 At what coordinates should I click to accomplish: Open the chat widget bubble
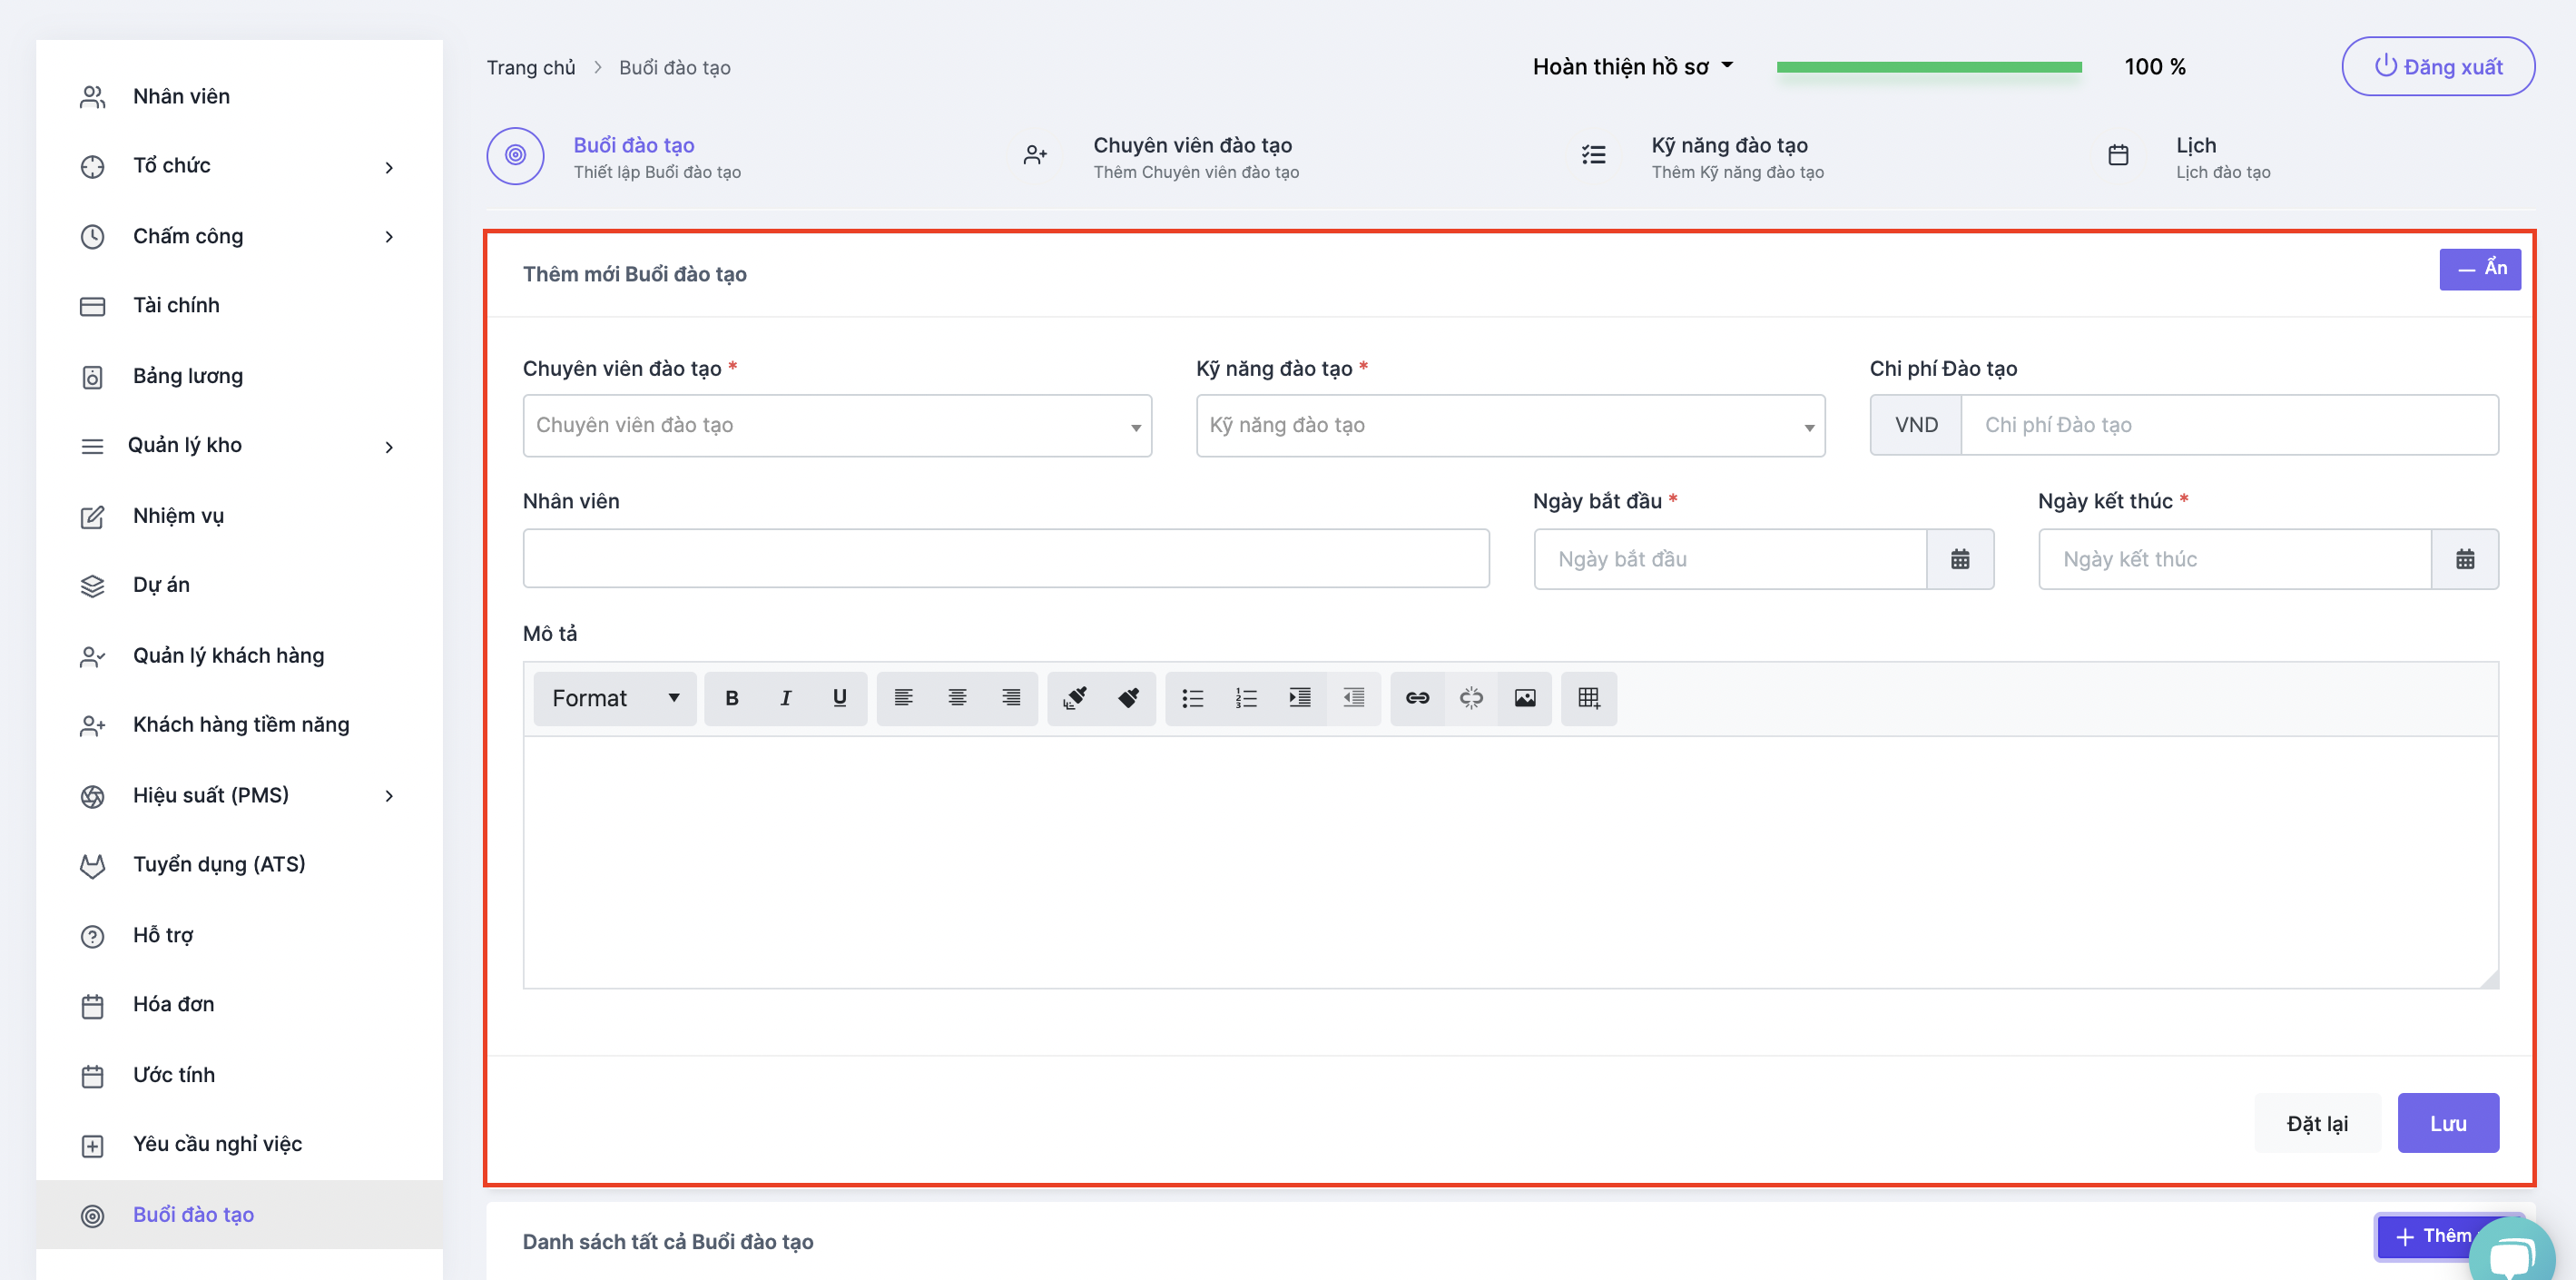[x=2511, y=1252]
